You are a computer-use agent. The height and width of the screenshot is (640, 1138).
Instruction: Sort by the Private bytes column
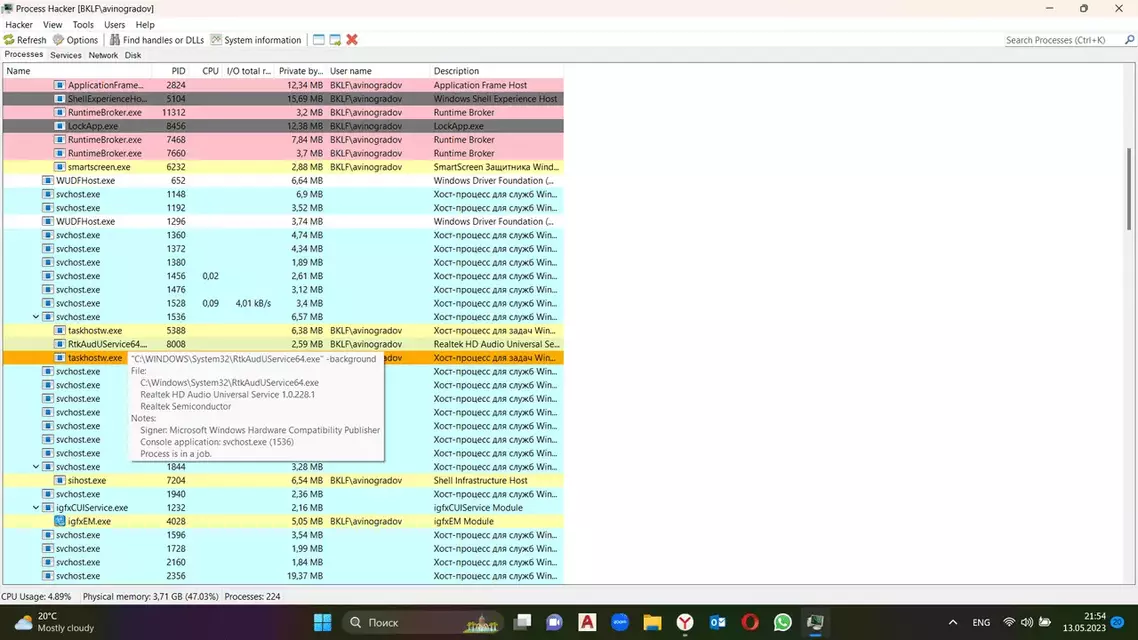point(300,71)
